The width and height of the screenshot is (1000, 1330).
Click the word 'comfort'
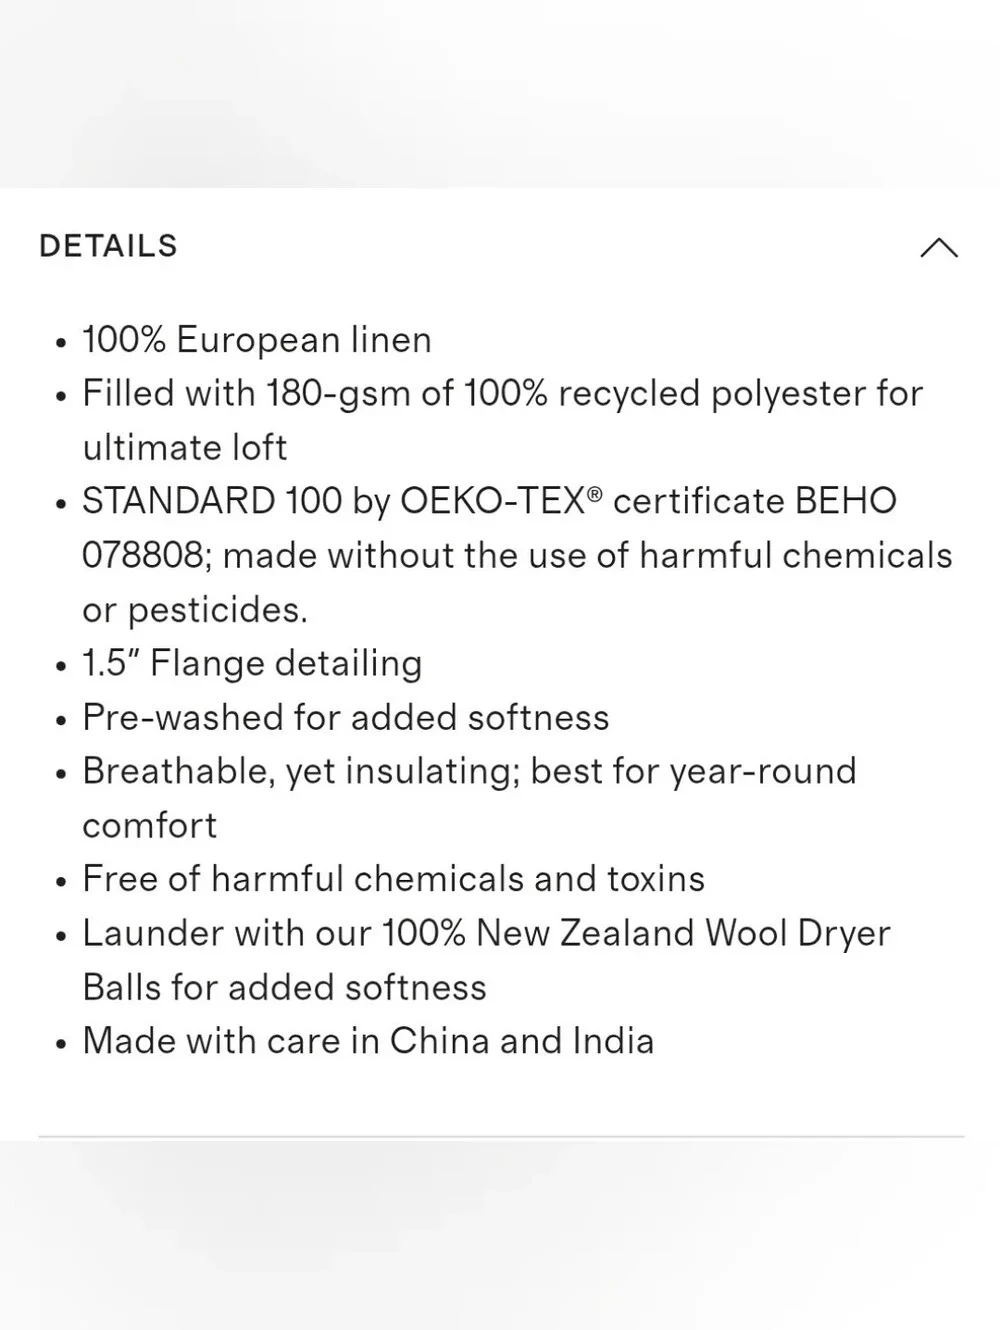149,826
